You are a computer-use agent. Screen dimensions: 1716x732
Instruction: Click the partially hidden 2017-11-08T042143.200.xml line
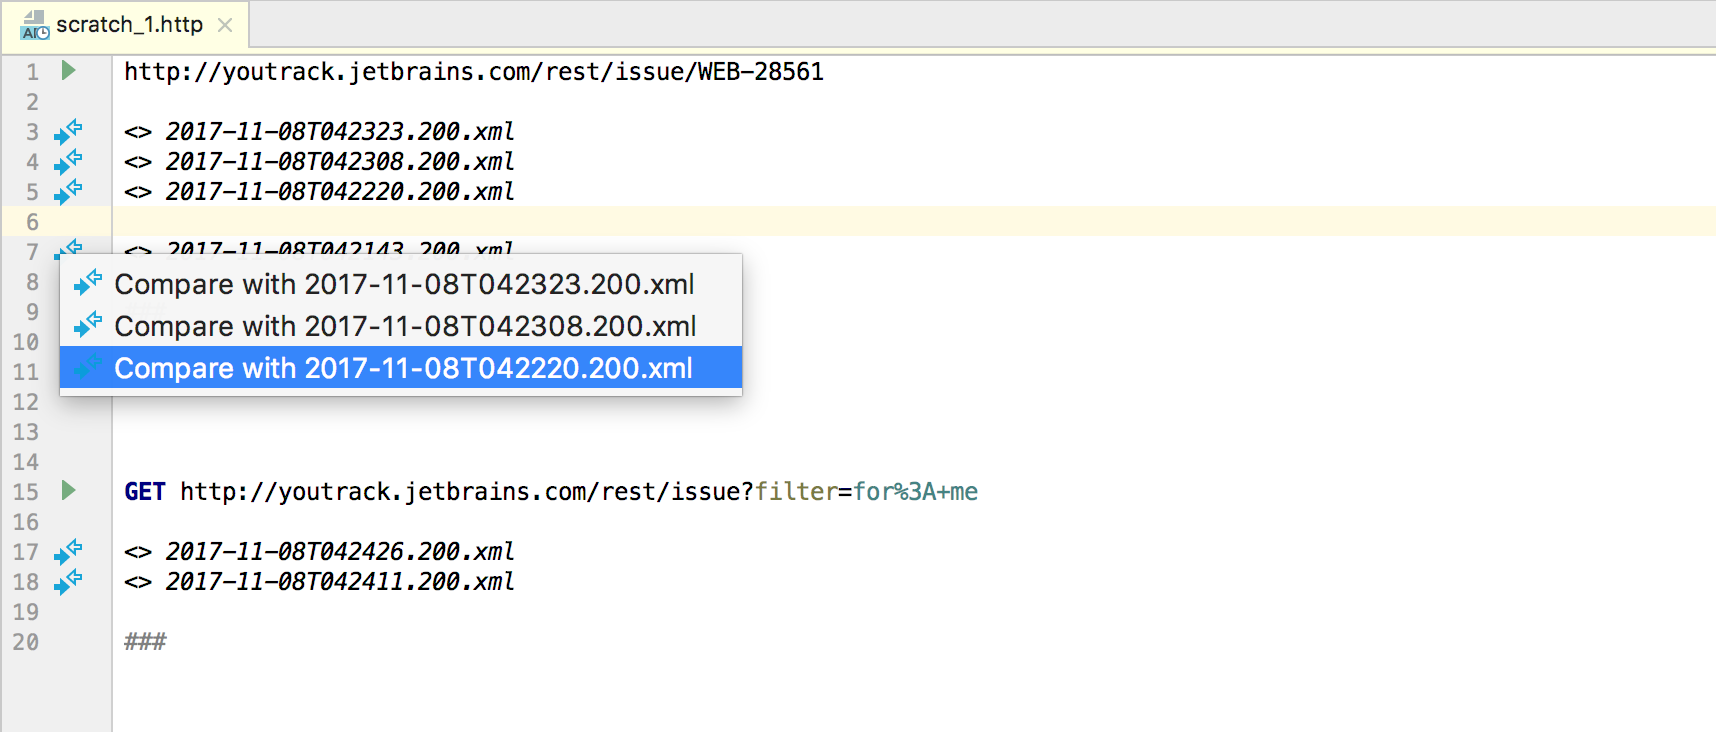tap(340, 247)
